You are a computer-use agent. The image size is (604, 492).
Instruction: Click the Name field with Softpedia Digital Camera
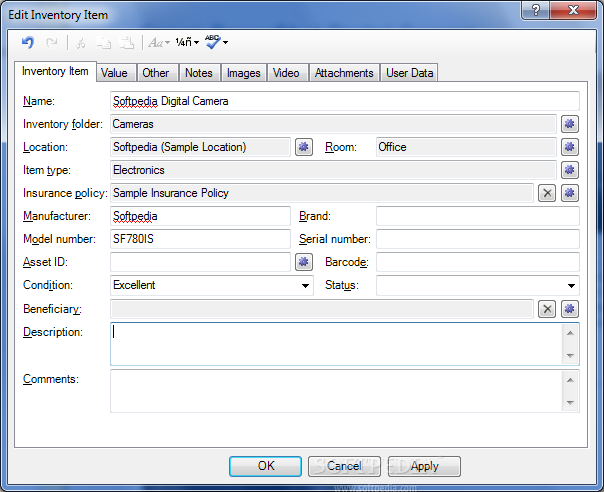click(x=345, y=101)
